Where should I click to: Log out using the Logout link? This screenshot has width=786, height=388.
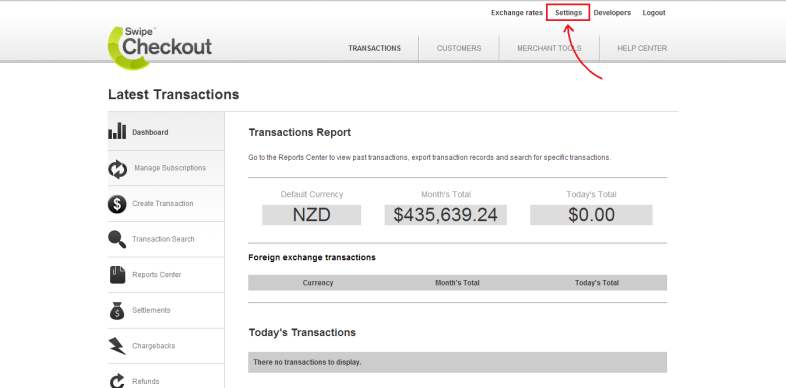pos(654,13)
